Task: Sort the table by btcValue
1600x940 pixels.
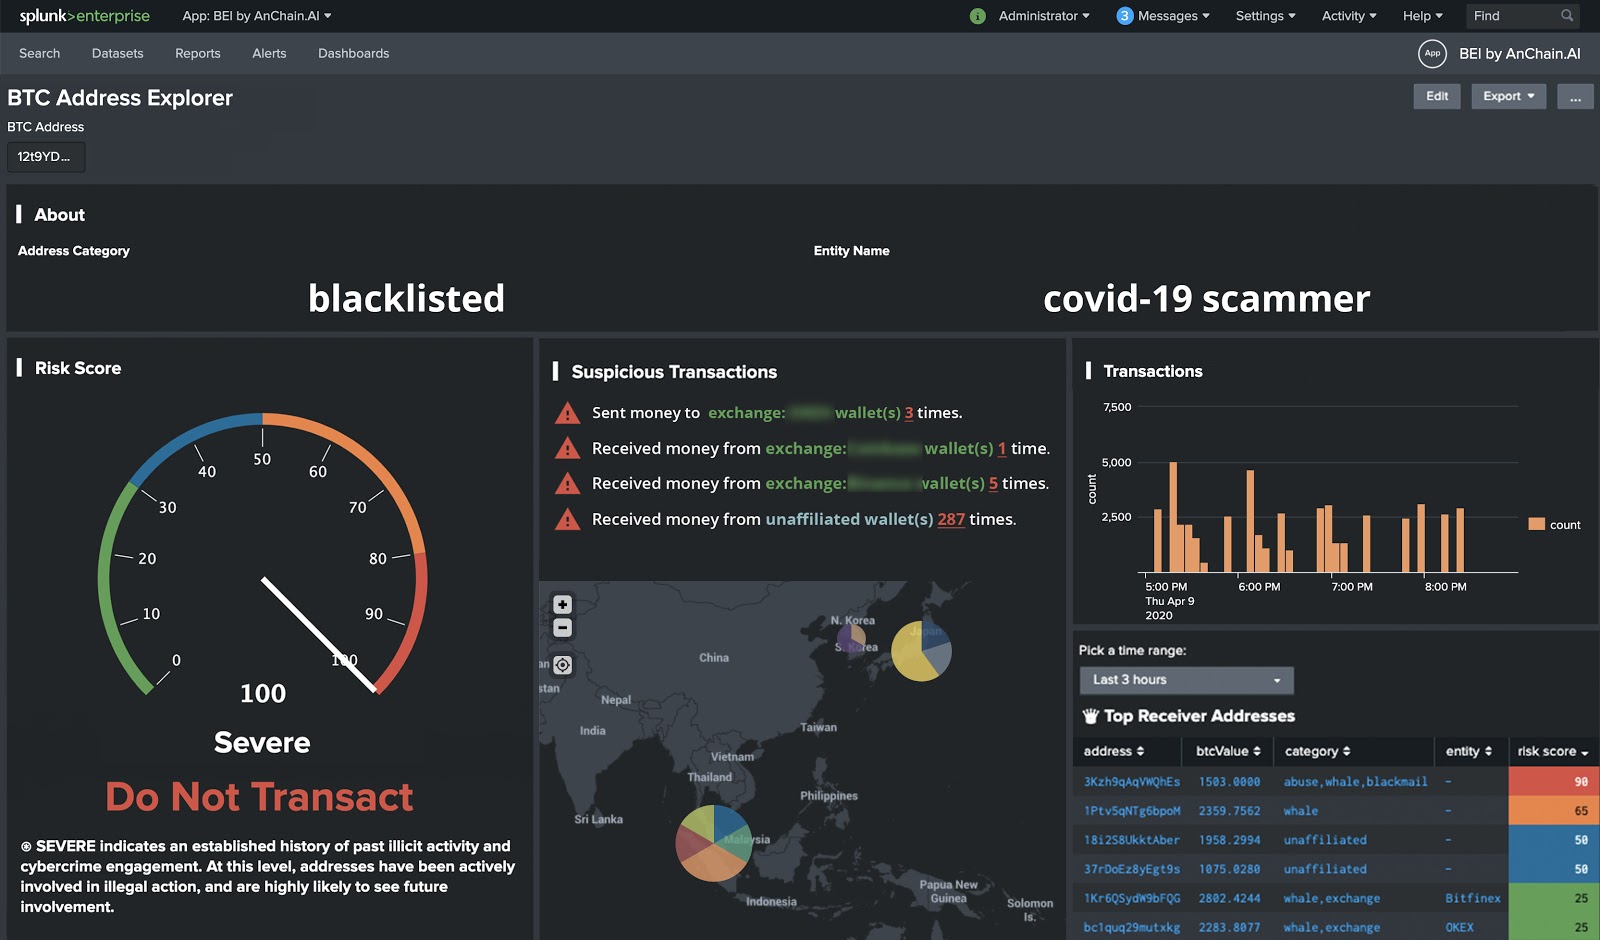Action: point(1228,751)
